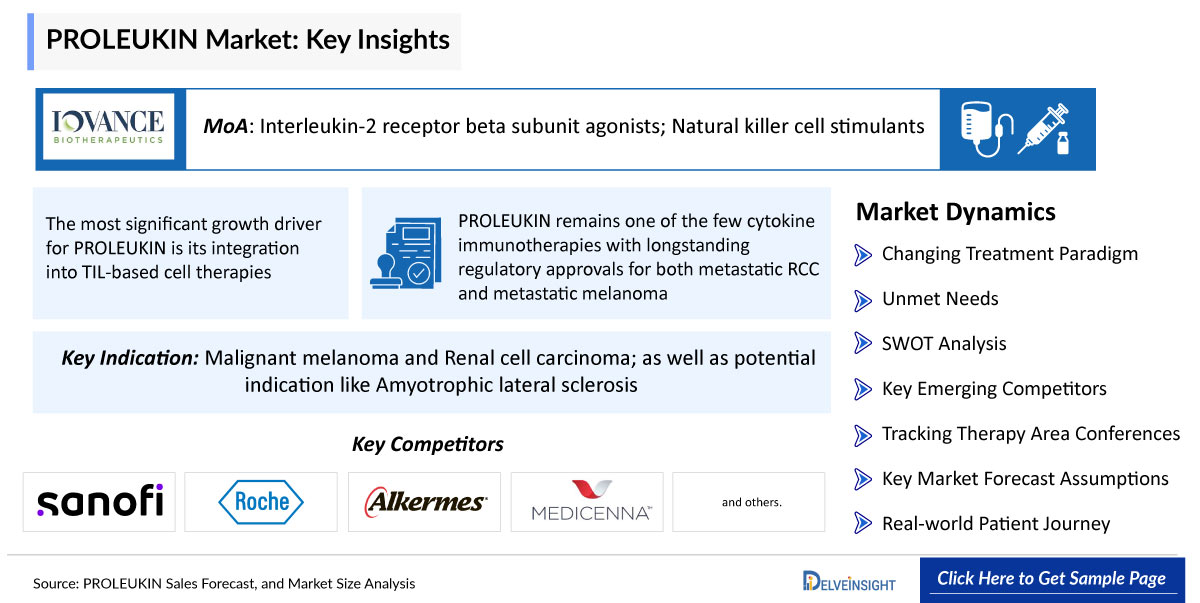The height and width of the screenshot is (603, 1200).
Task: Click the 'and others.' competitor tile
Action: pos(750,501)
